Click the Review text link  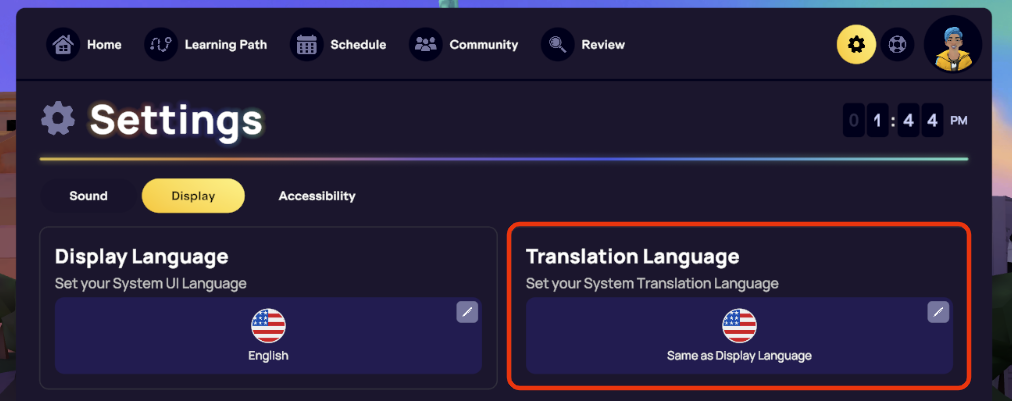coord(603,45)
